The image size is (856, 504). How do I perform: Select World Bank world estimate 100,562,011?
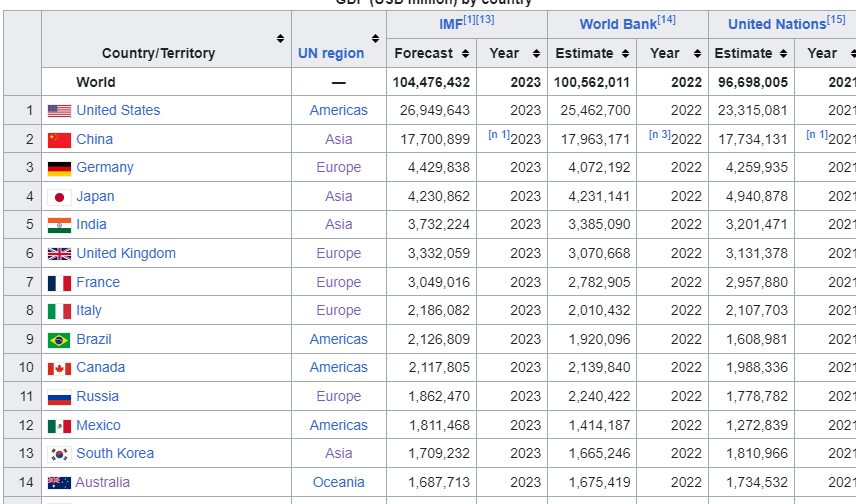coord(592,82)
